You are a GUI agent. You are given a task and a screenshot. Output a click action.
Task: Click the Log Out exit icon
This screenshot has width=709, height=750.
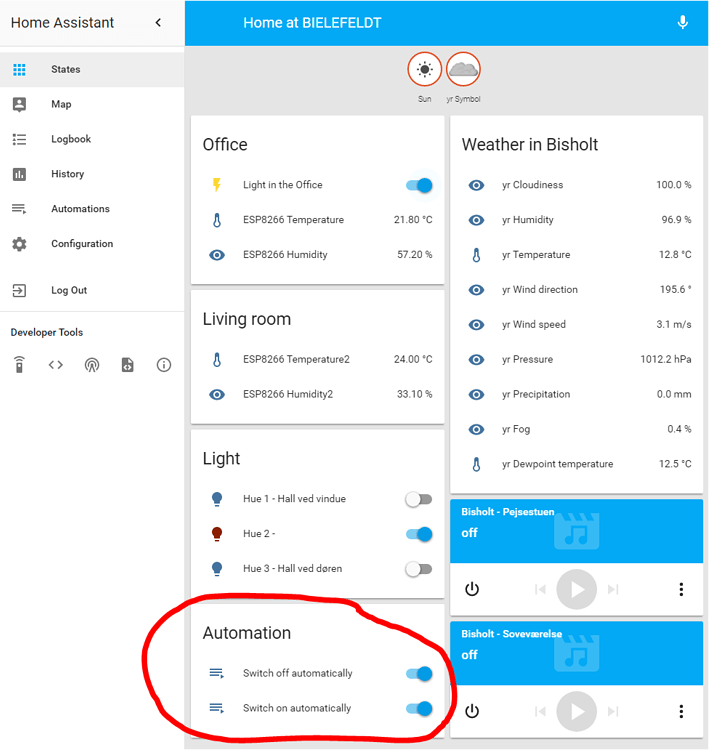[x=19, y=290]
